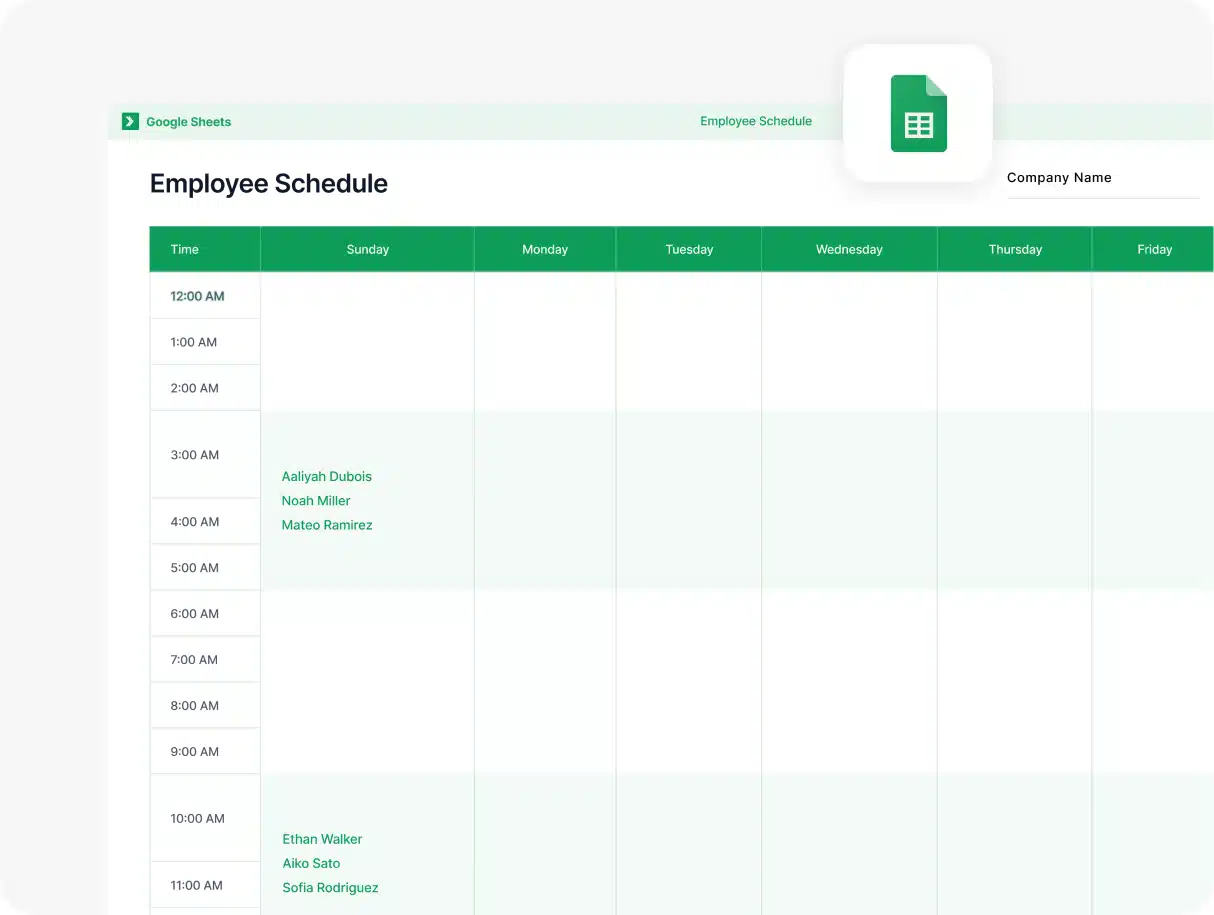Select 'Aaliyah Dubois' in the Sunday column
This screenshot has width=1214, height=915.
coord(326,476)
